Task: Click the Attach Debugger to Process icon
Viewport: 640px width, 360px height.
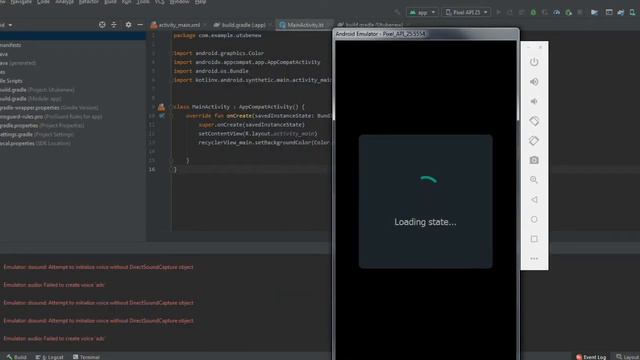Action: pyautogui.click(x=568, y=12)
